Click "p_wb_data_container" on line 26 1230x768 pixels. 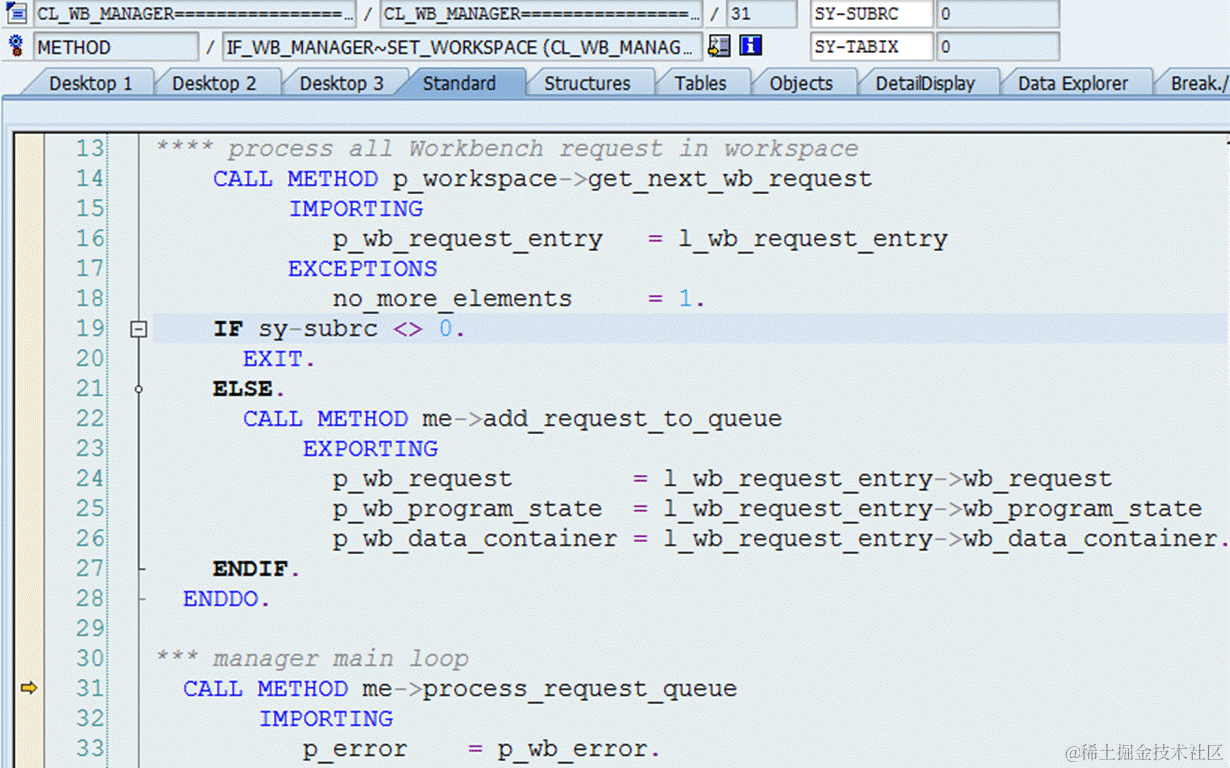[x=475, y=539]
